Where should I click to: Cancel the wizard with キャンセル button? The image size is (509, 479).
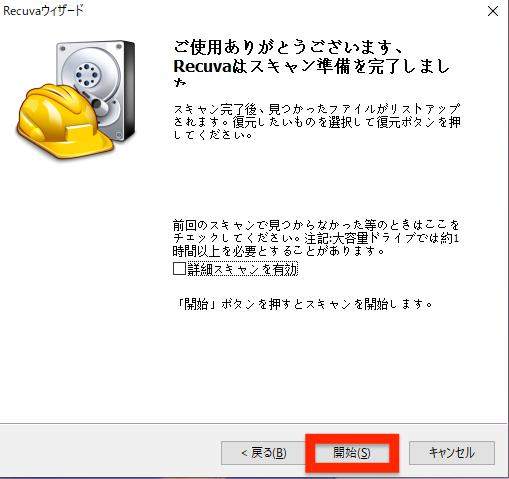(x=452, y=453)
